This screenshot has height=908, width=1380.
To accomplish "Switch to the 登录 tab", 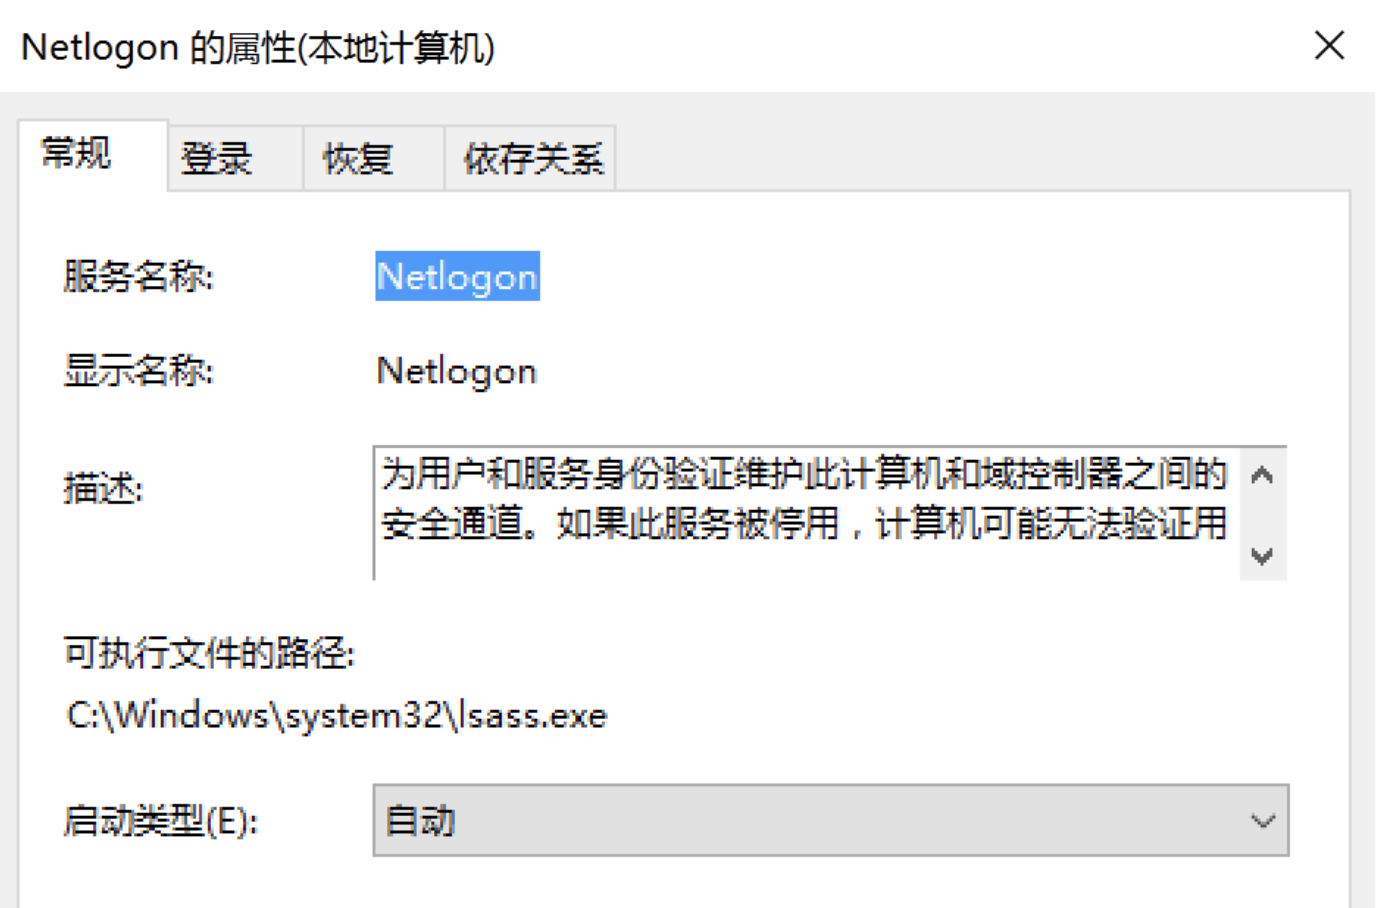I will coord(216,159).
